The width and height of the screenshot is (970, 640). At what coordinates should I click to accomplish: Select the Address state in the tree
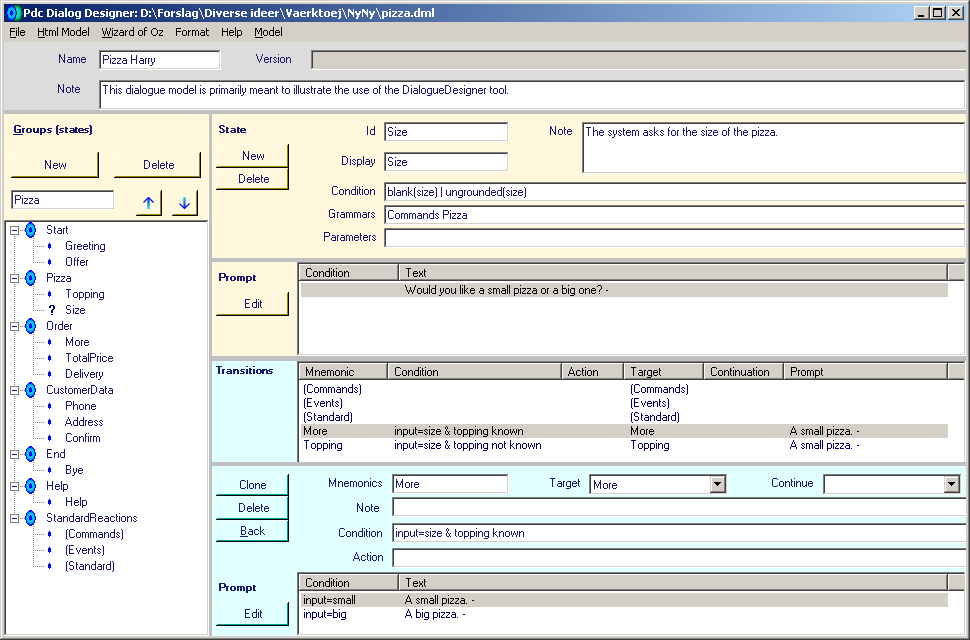click(x=84, y=422)
